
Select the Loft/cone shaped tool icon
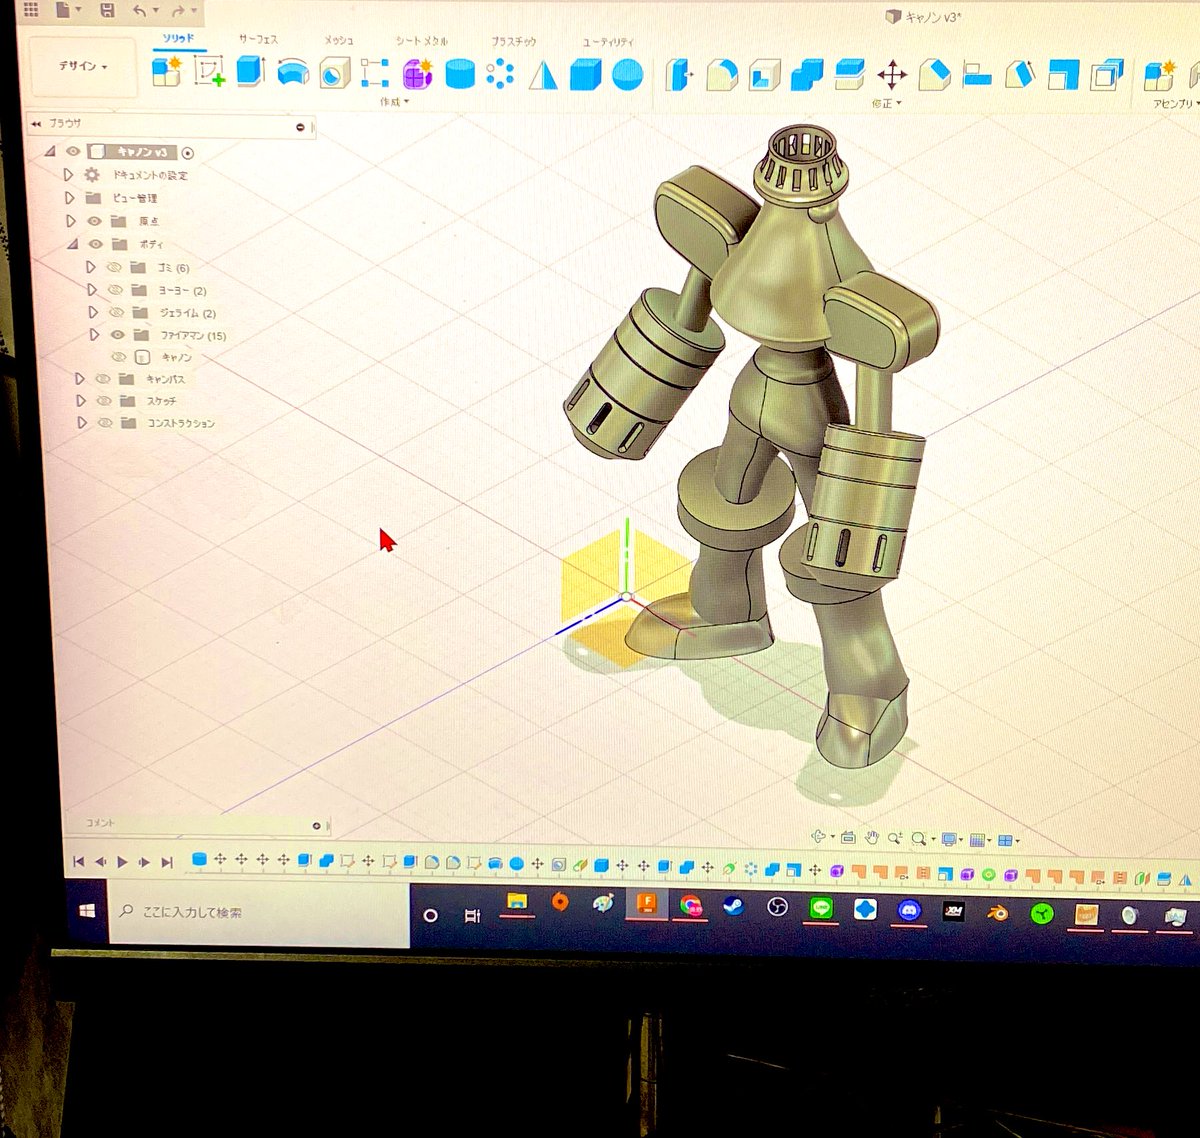[x=543, y=75]
